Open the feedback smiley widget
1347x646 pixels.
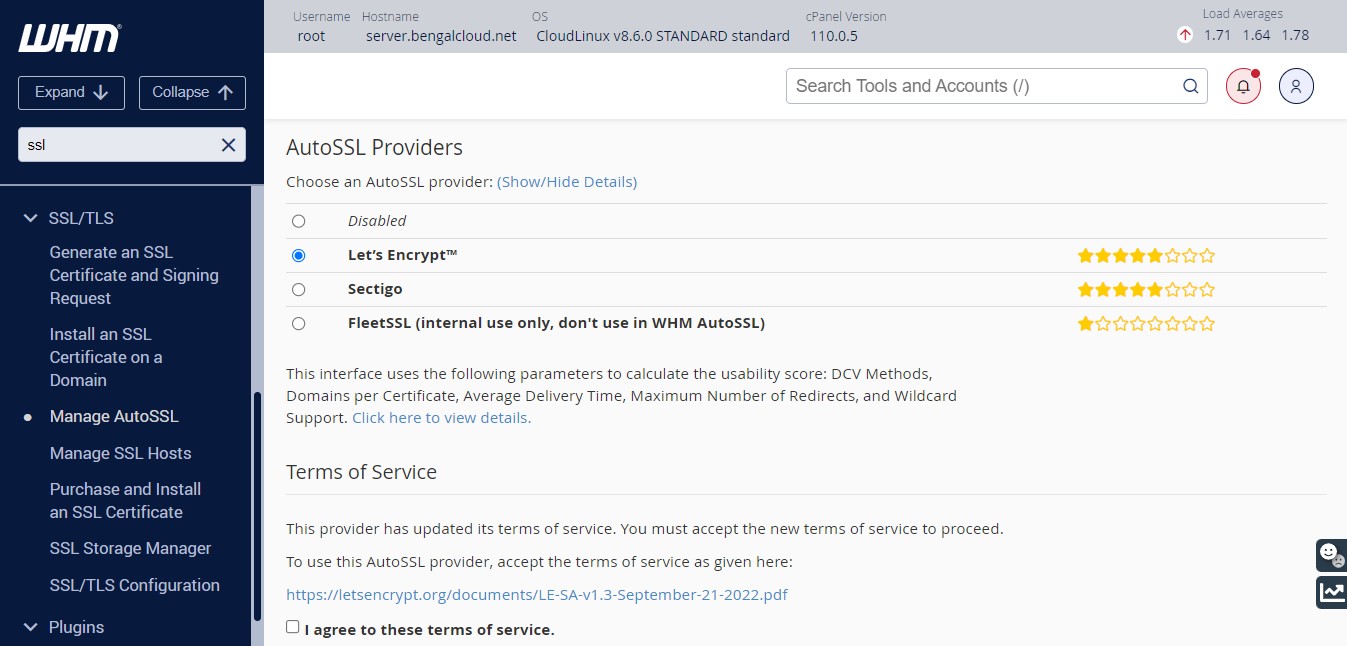click(1330, 555)
